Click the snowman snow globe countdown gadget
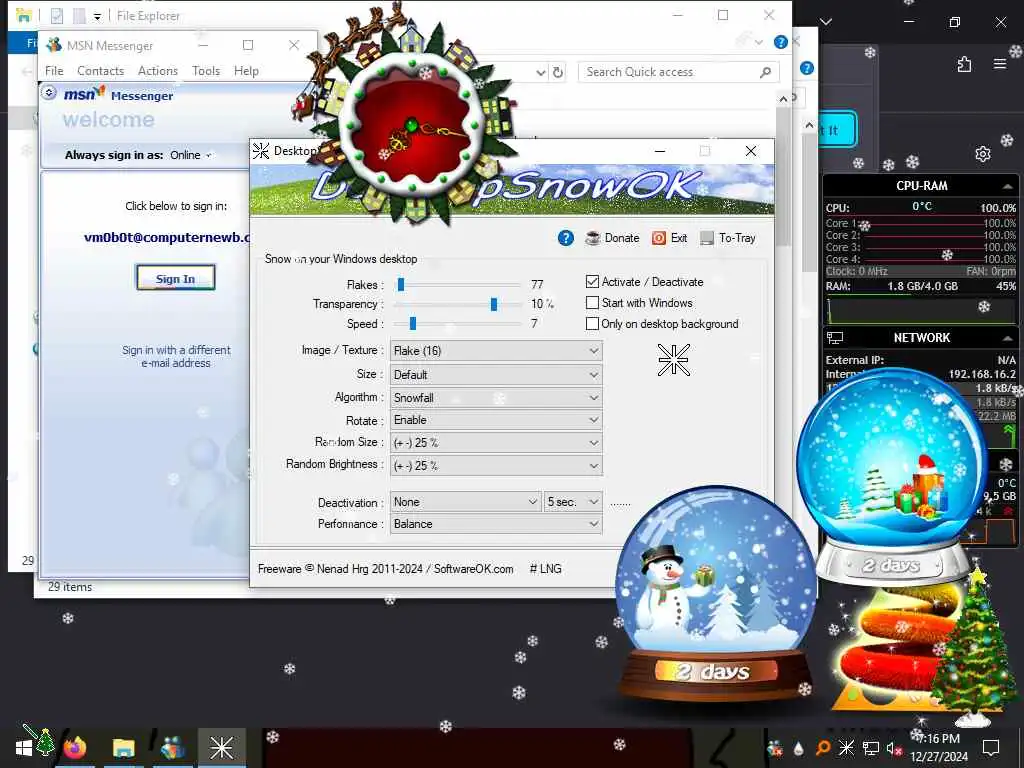 click(716, 594)
